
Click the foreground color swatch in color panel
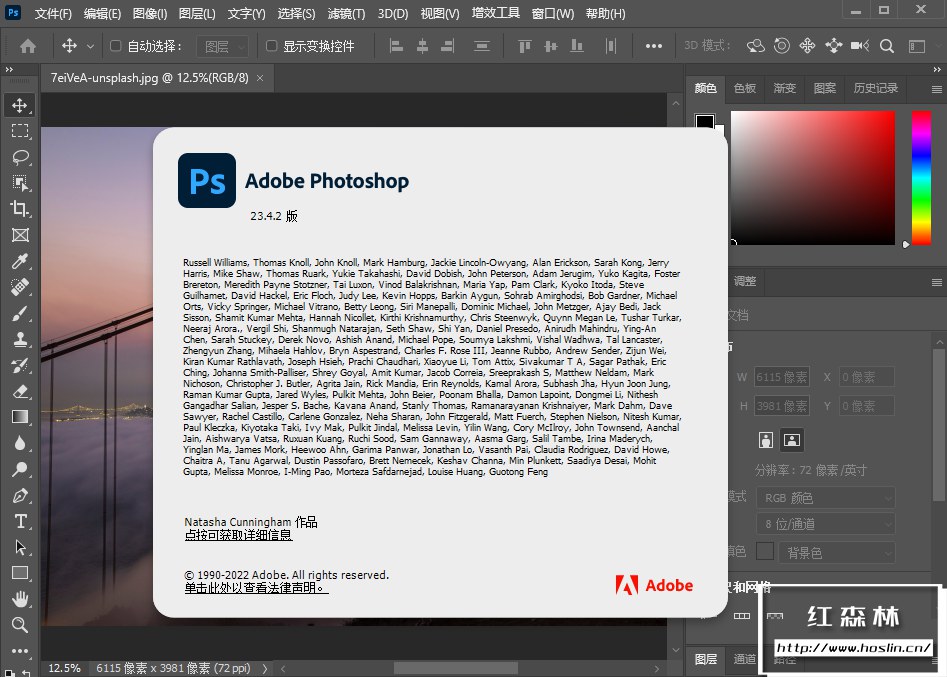(704, 122)
